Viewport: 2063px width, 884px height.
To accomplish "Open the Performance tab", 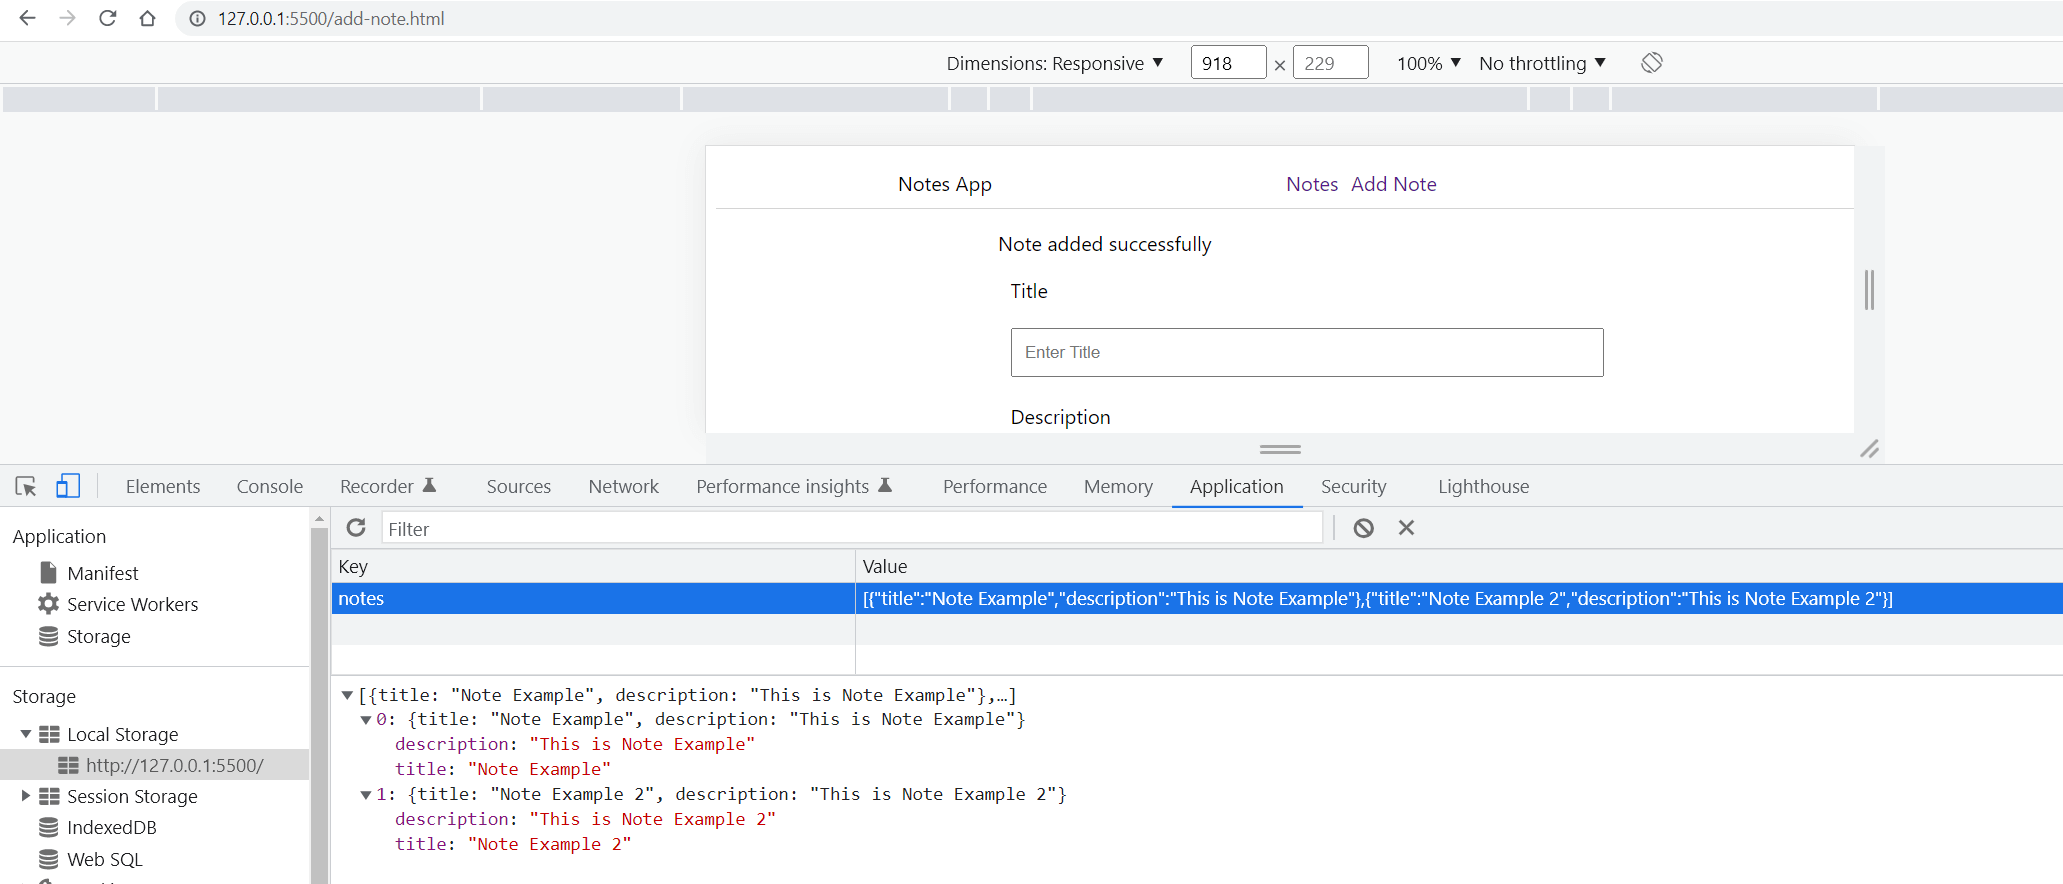I will [995, 486].
